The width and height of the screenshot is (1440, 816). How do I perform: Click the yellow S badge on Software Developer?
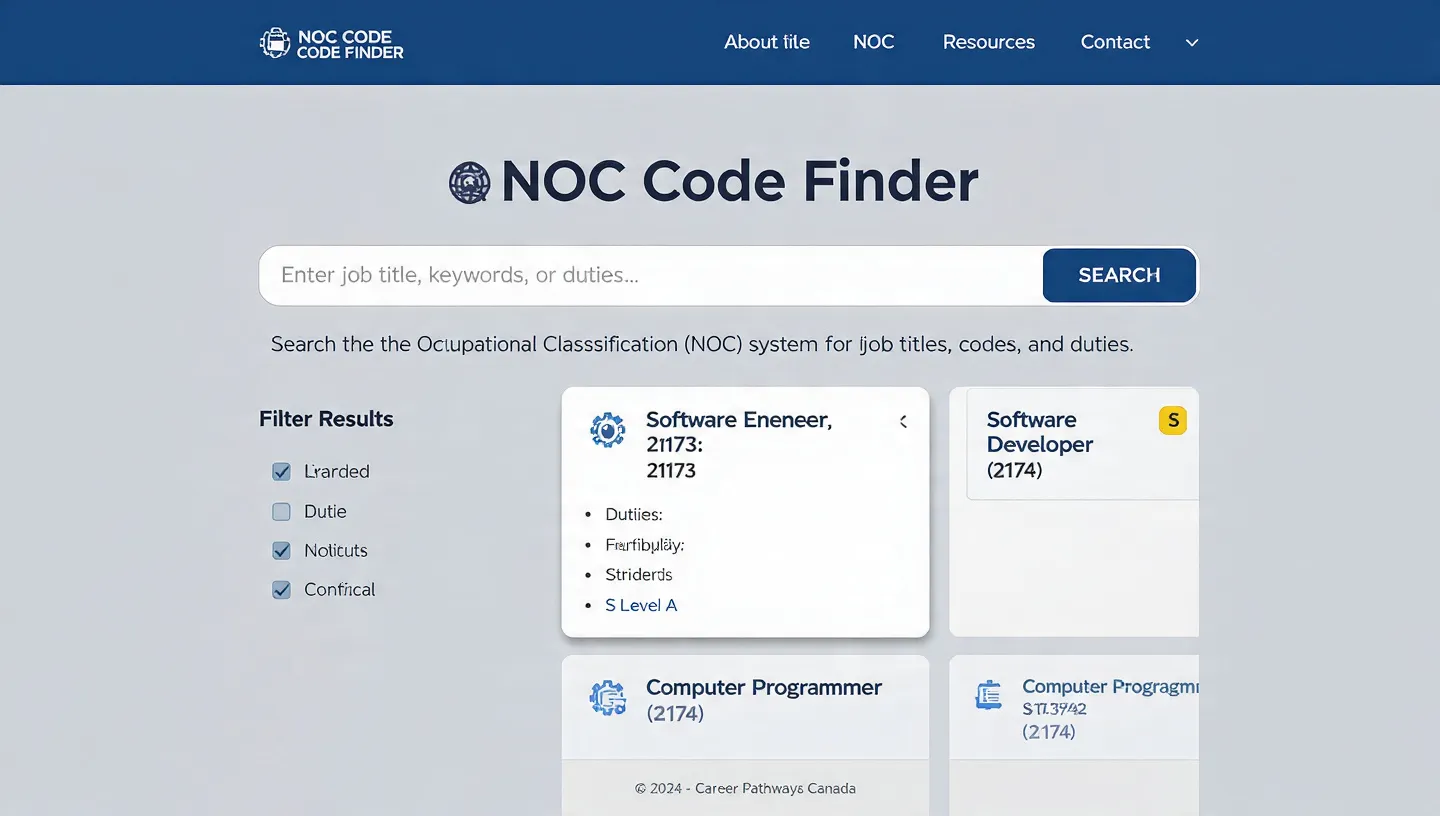tap(1172, 420)
